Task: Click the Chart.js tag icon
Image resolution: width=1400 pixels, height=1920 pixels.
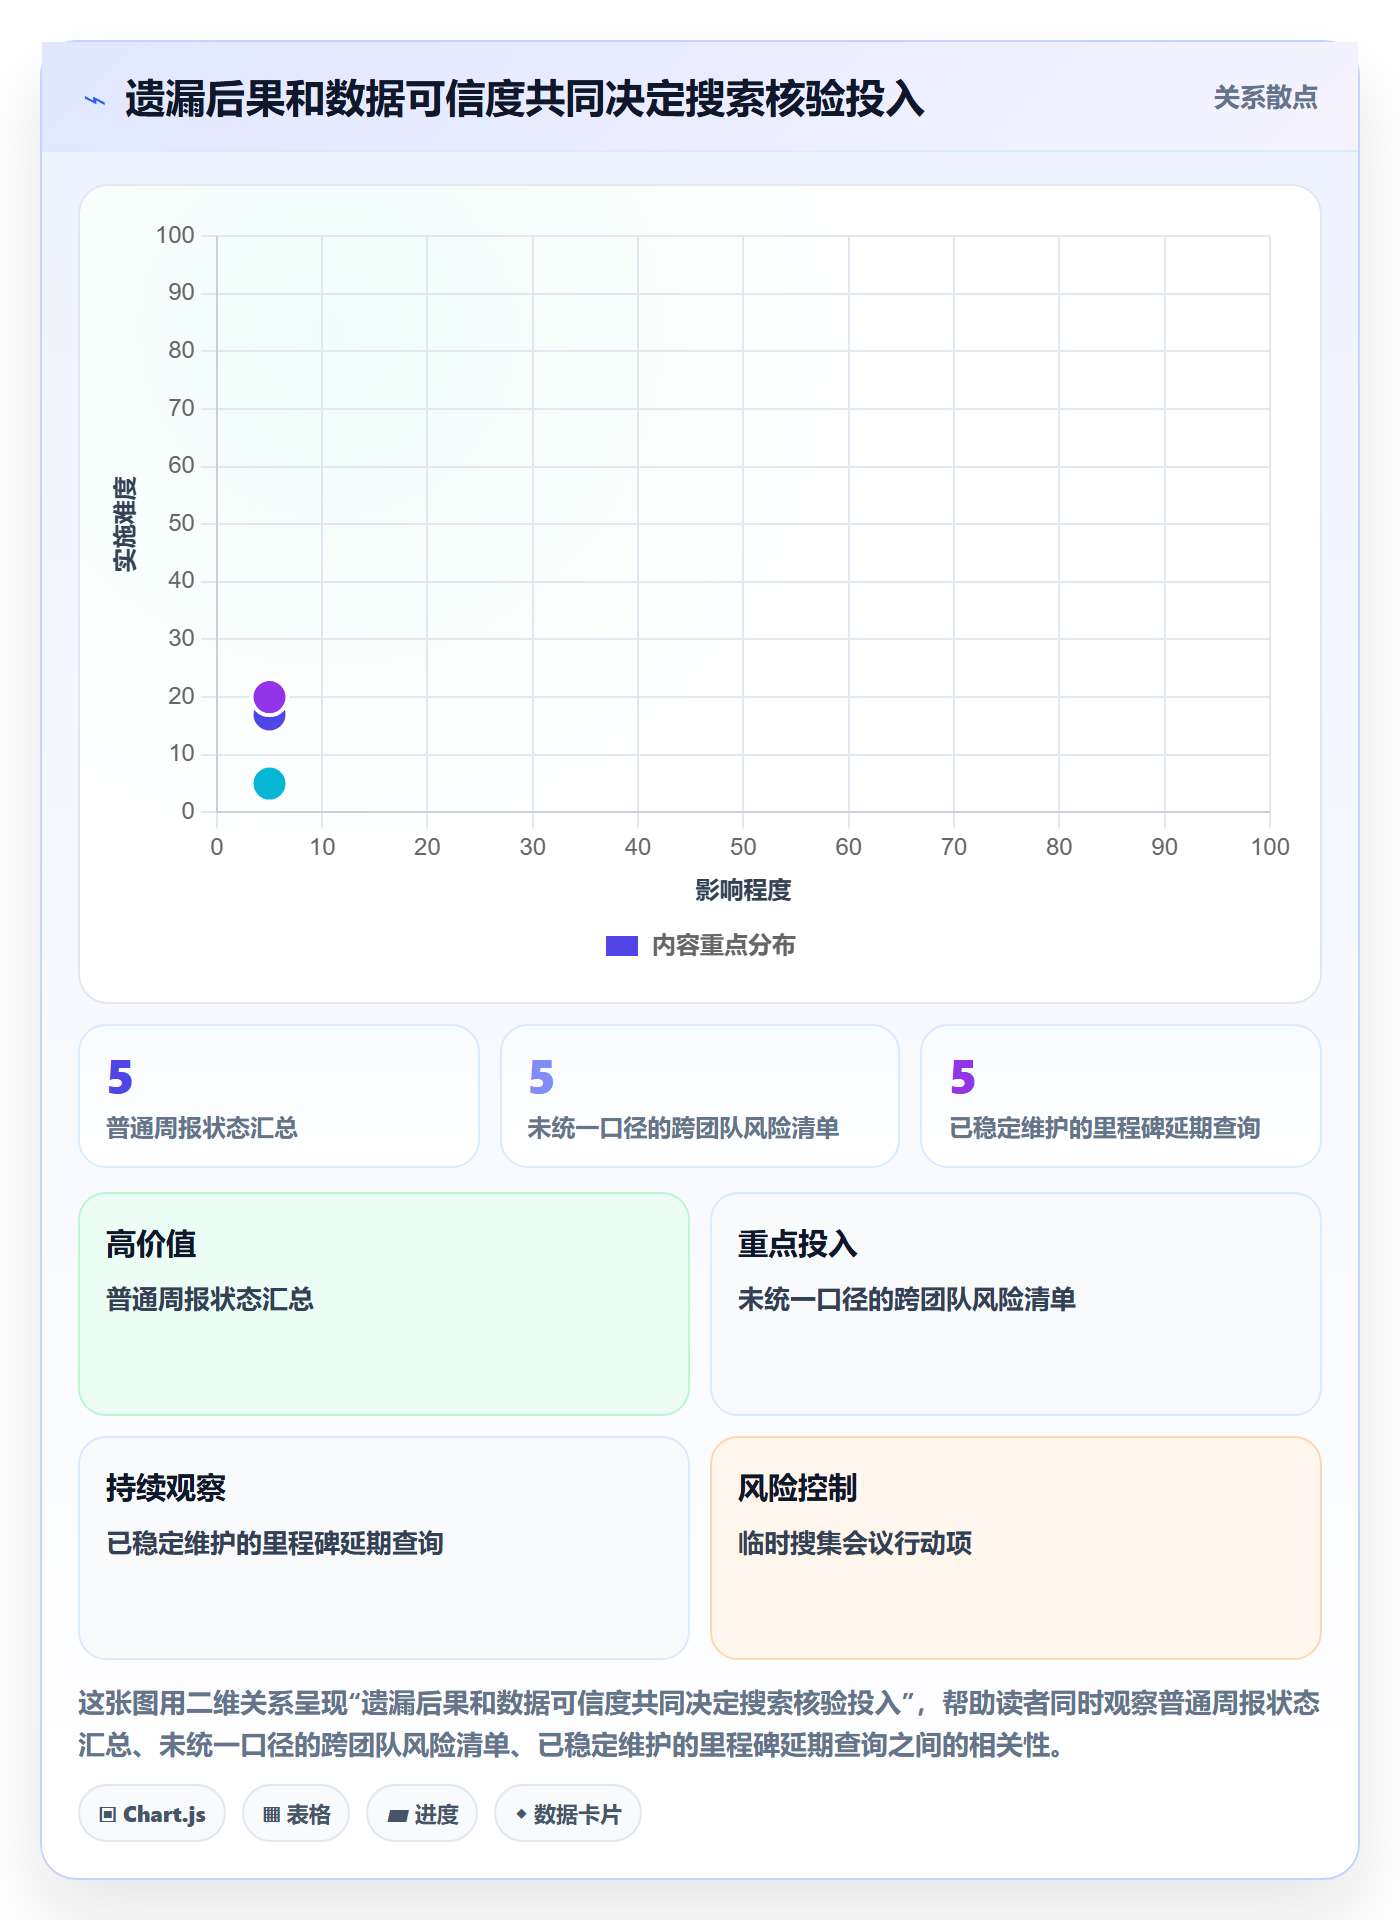Action: (108, 1814)
